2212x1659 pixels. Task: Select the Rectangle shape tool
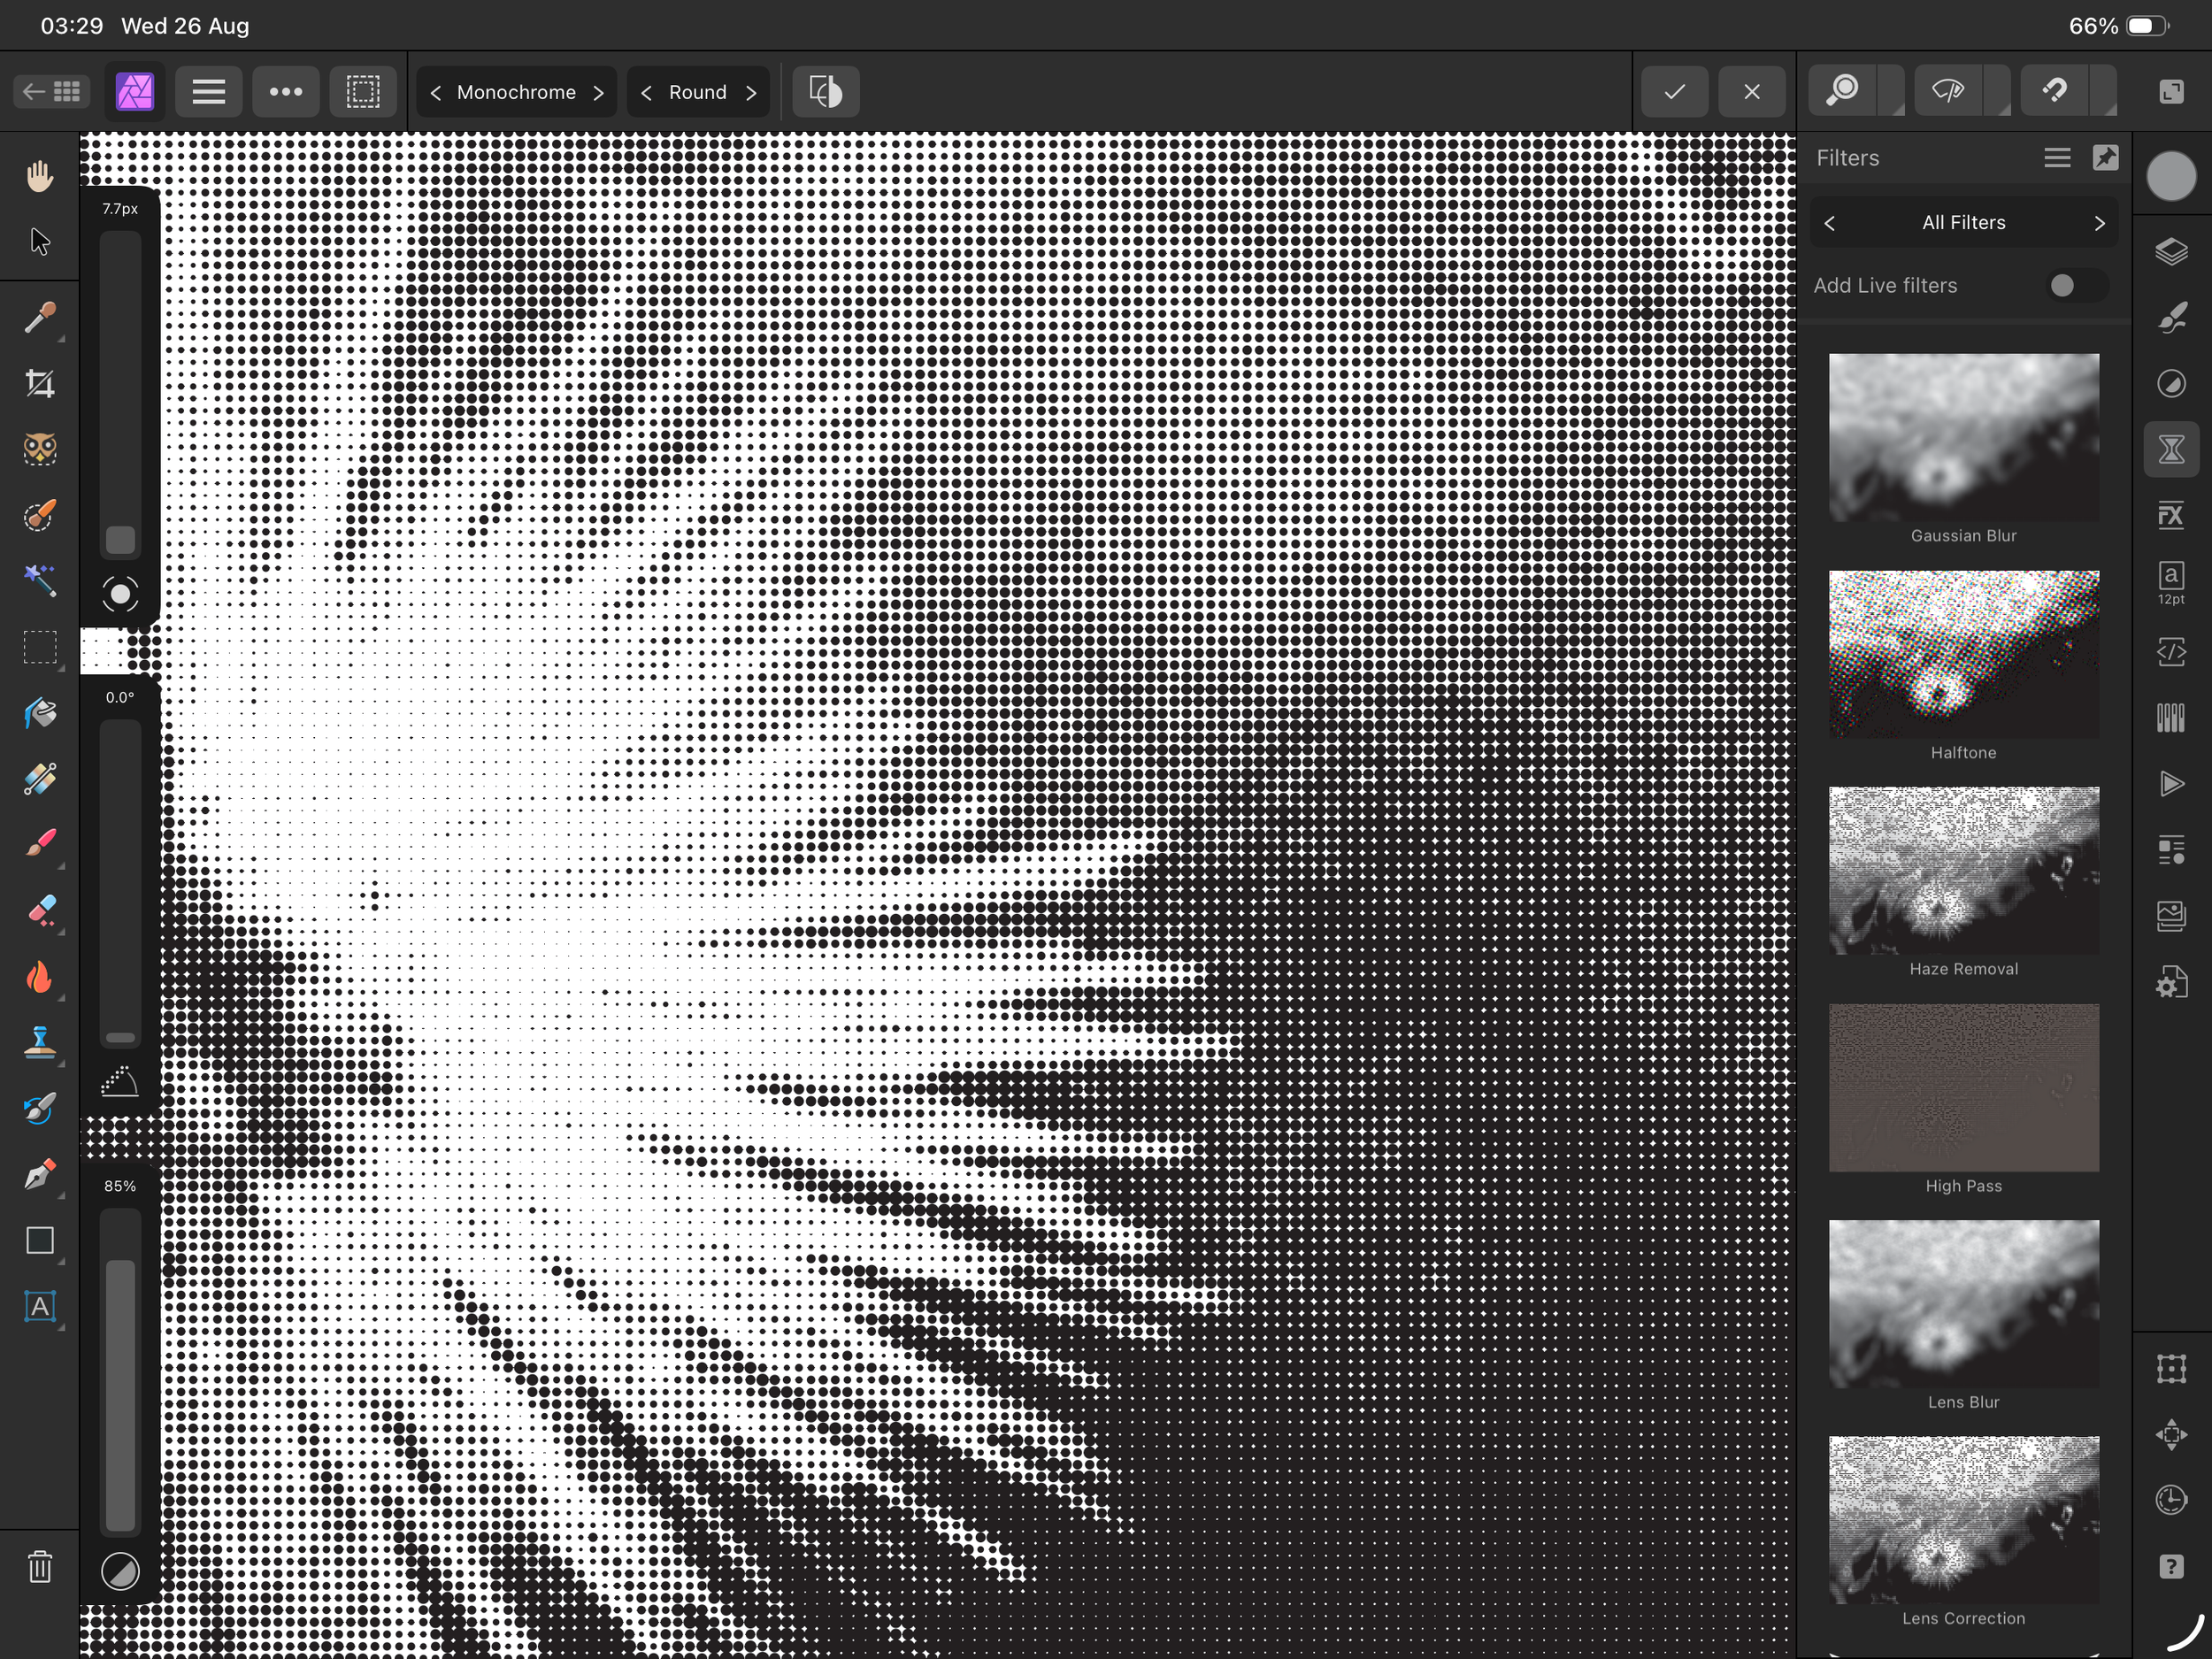pos(40,1241)
